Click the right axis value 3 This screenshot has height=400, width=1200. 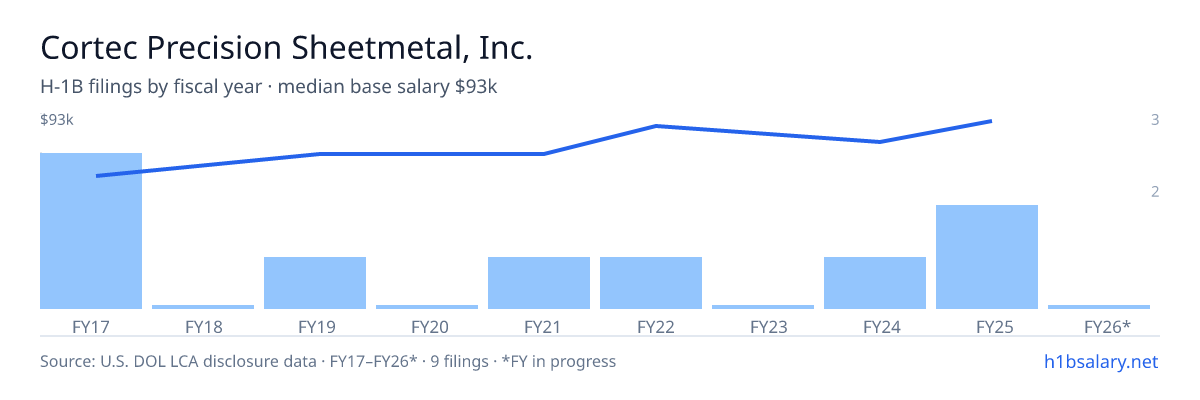click(1155, 120)
